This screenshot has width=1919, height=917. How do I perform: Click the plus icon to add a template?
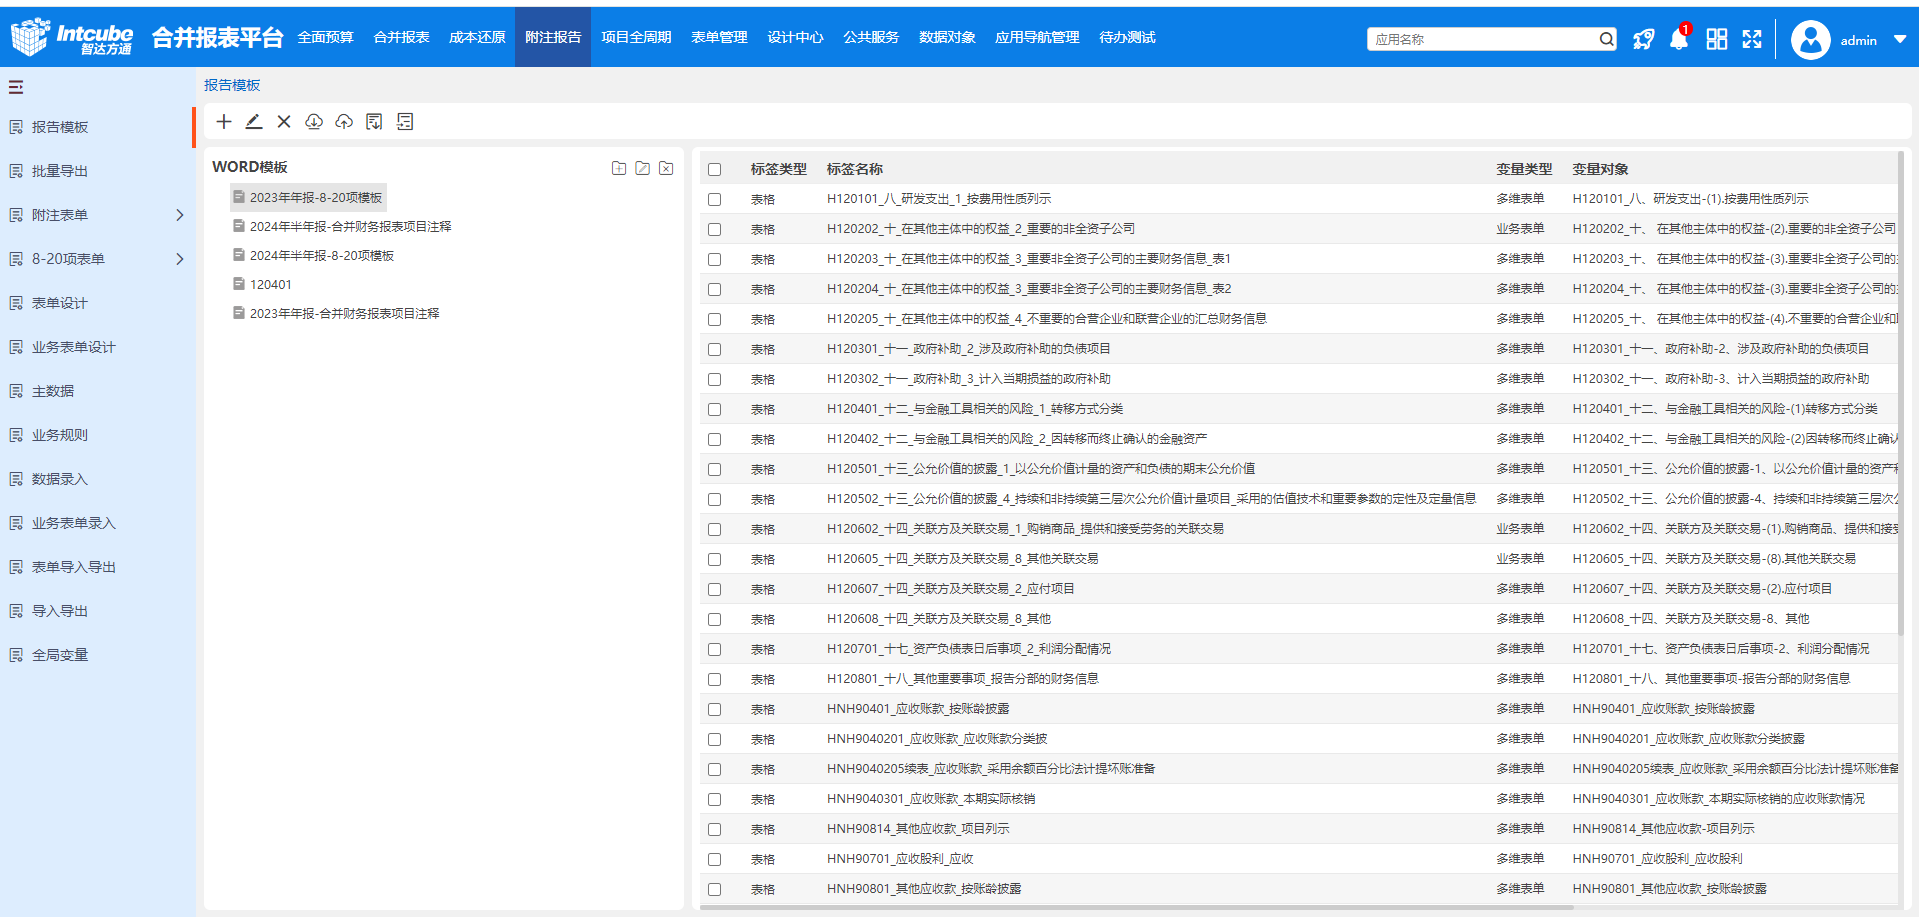point(224,122)
